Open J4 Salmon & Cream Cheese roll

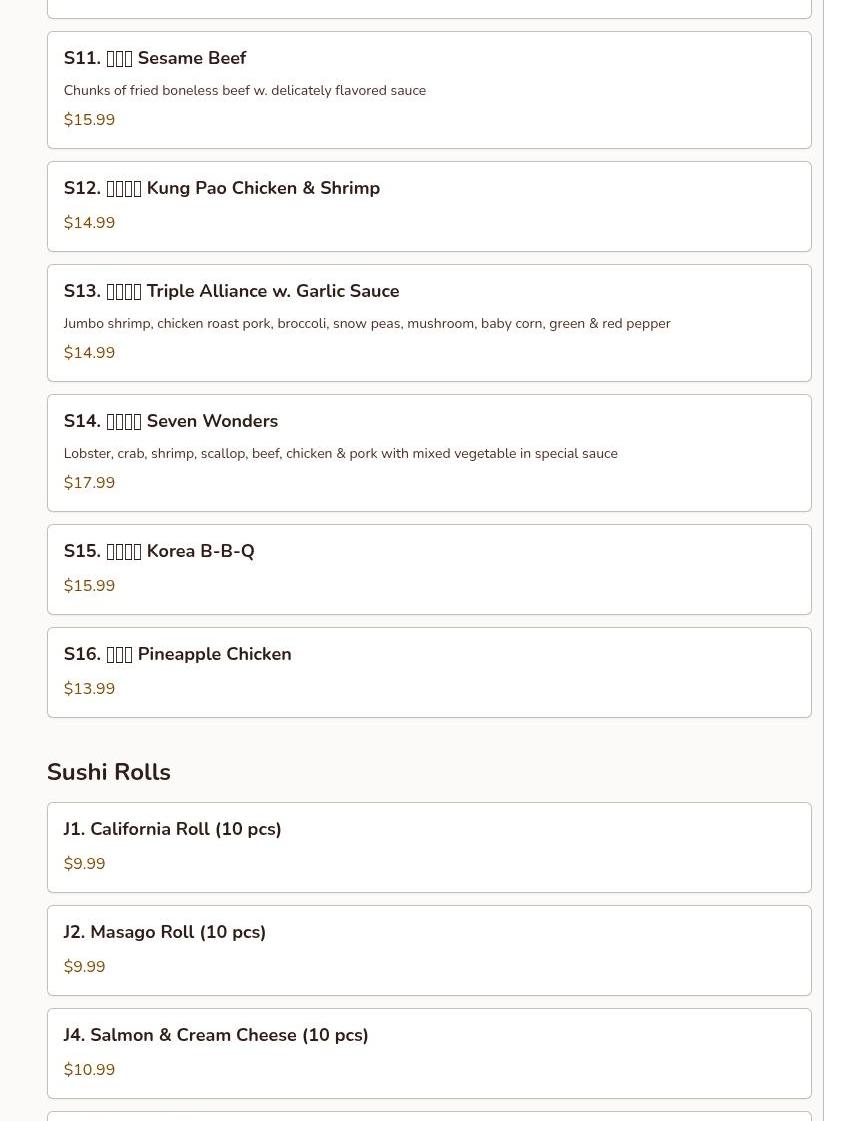429,1054
